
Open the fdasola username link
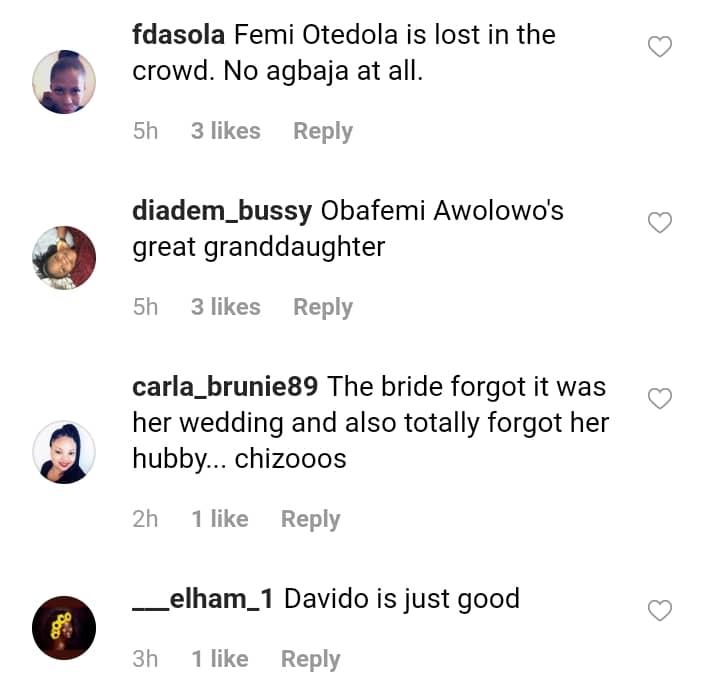(179, 35)
